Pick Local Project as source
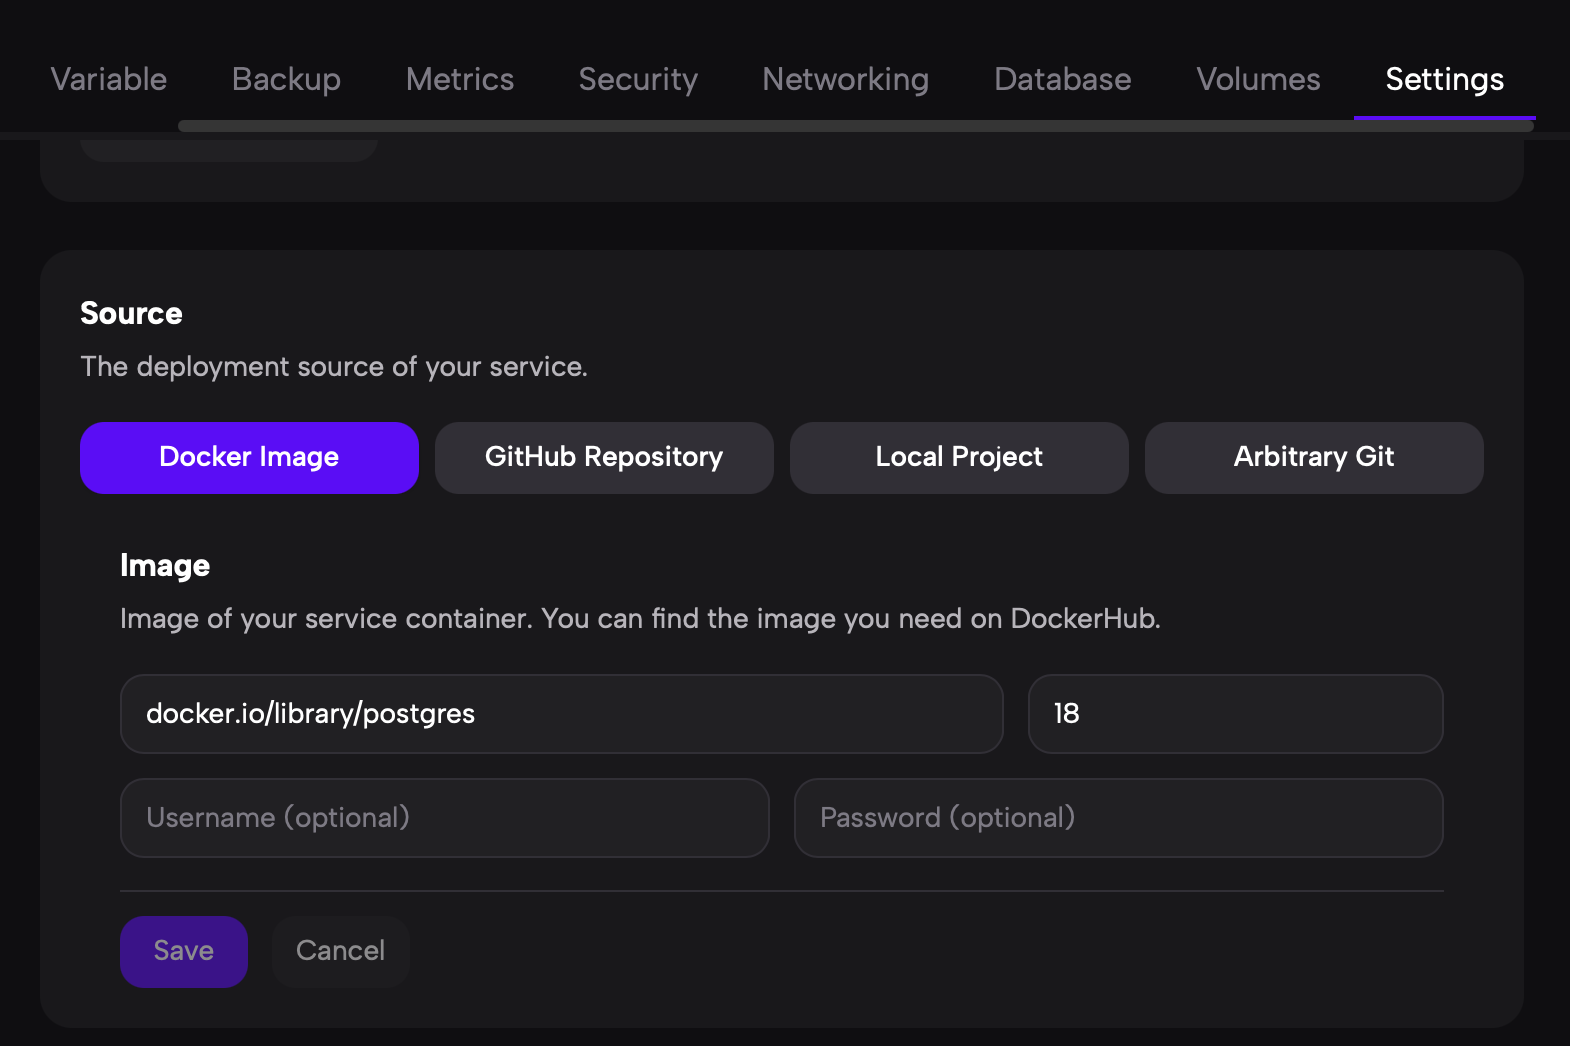This screenshot has width=1570, height=1046. coord(959,457)
